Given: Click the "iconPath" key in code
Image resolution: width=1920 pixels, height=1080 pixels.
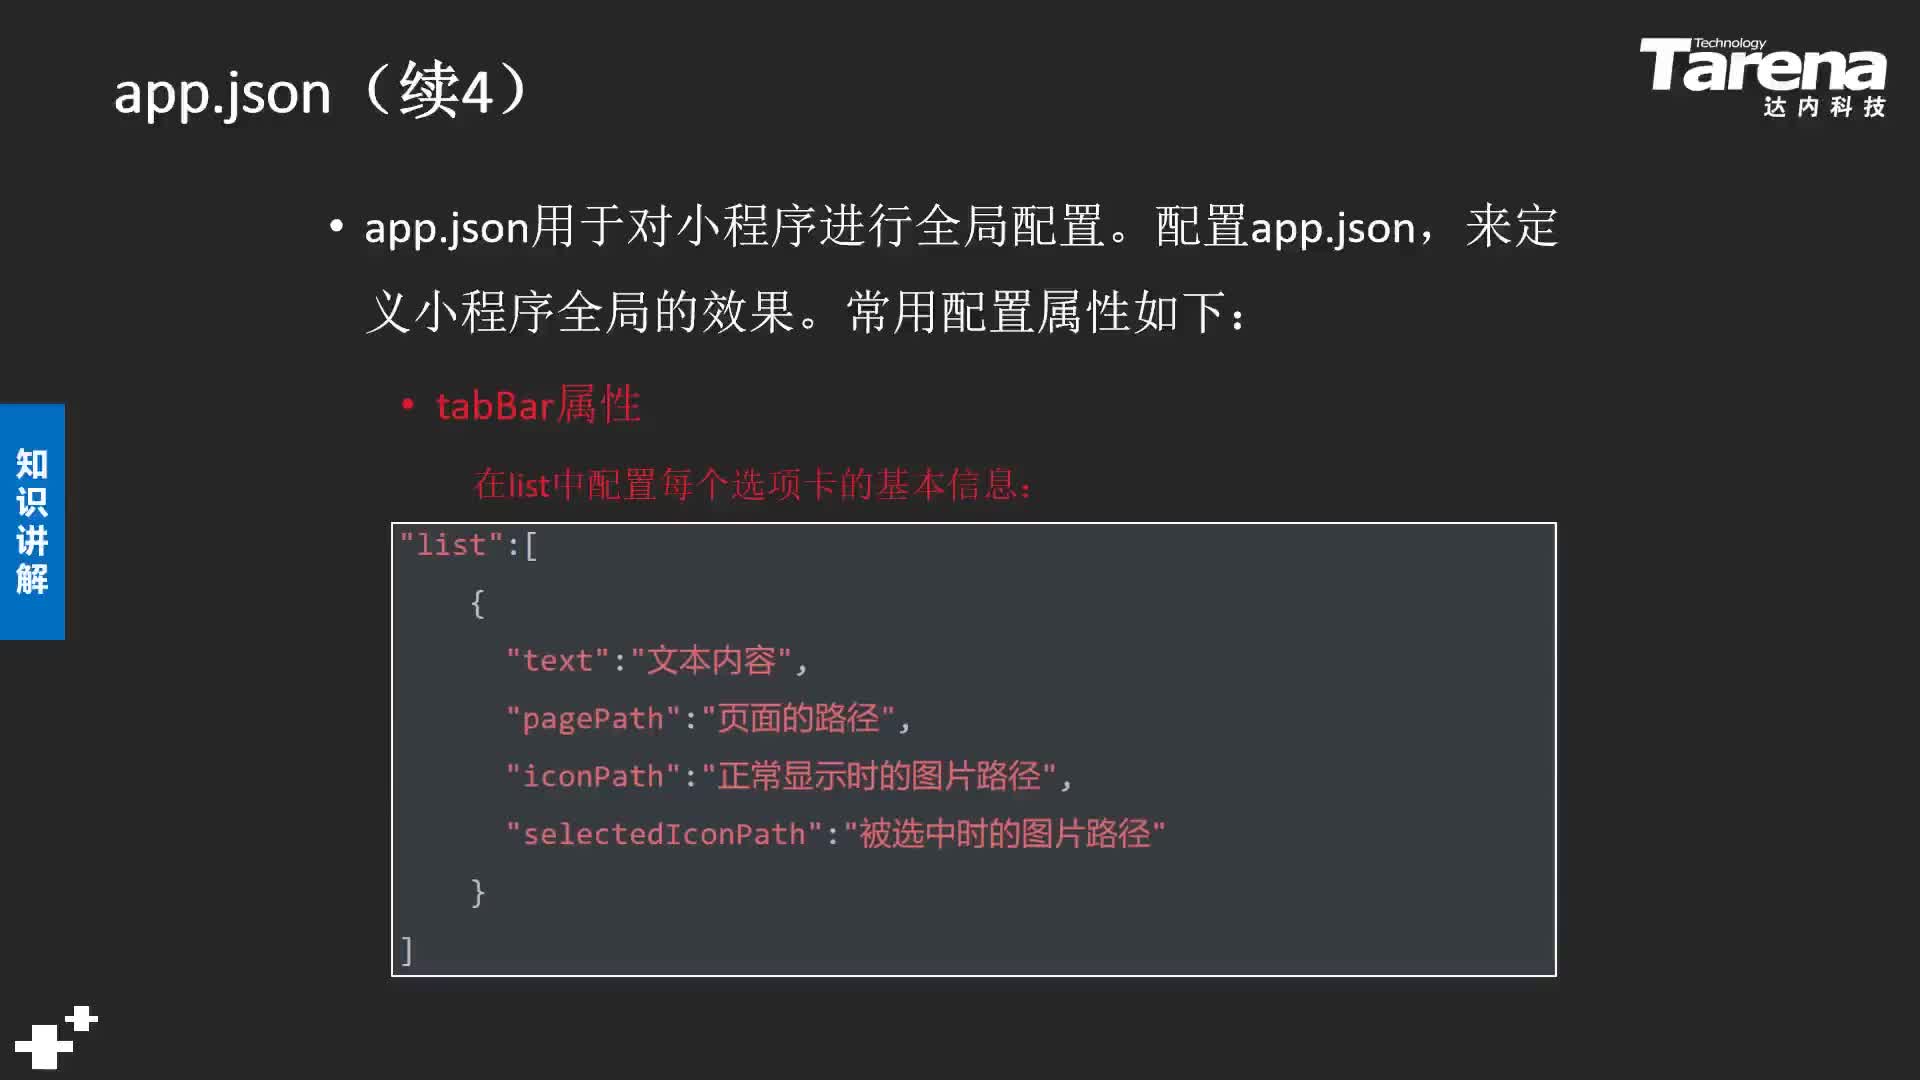Looking at the screenshot, I should (593, 776).
